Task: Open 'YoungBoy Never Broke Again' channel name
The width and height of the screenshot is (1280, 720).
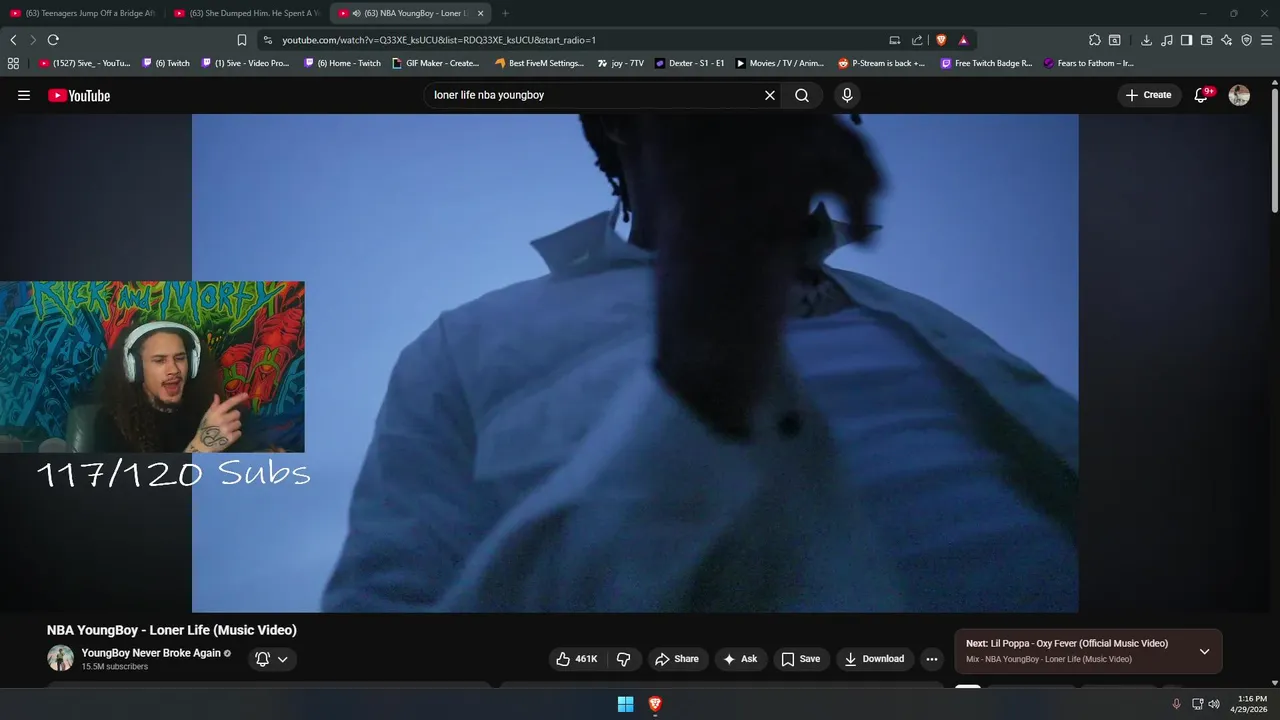Action: (x=151, y=653)
